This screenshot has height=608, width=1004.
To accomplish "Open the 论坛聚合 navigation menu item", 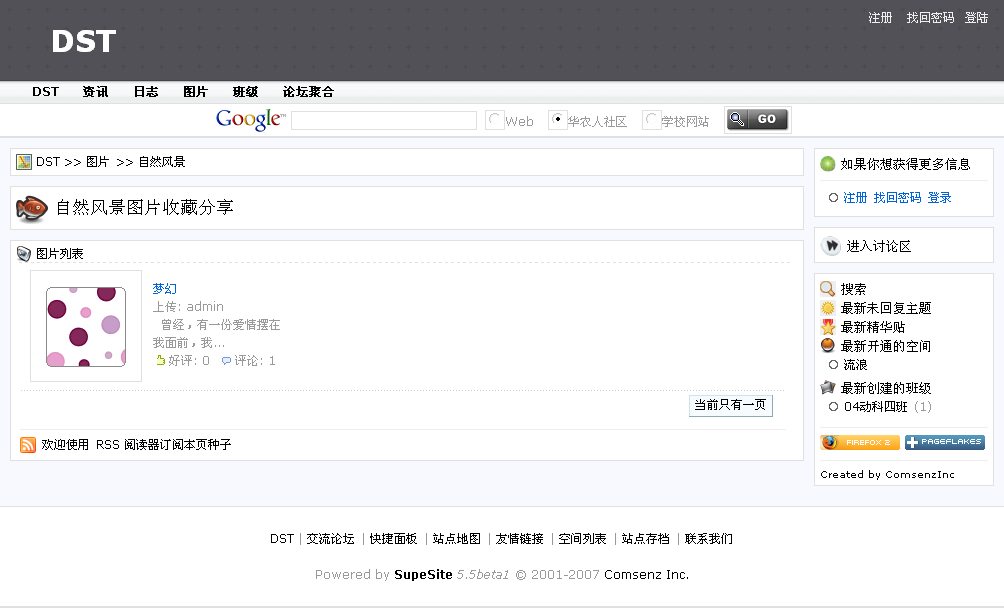I will pos(308,92).
